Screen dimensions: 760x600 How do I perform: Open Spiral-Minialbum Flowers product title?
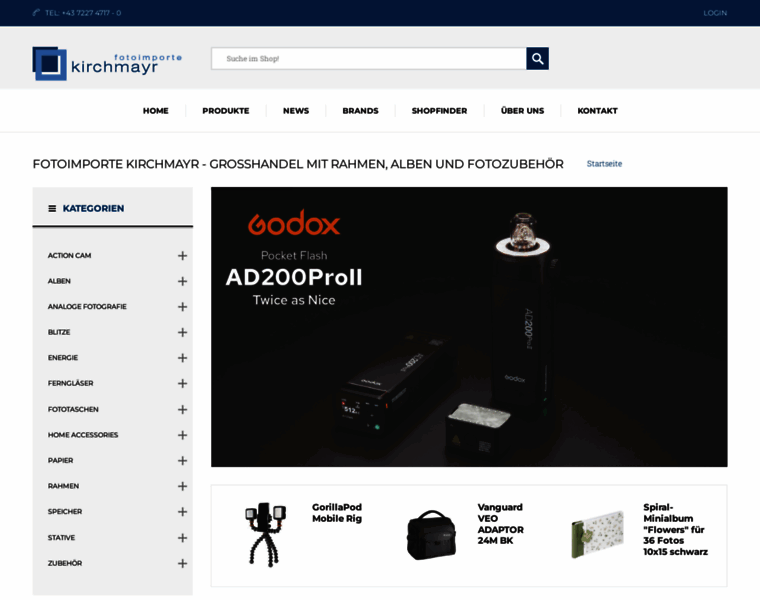pos(676,529)
